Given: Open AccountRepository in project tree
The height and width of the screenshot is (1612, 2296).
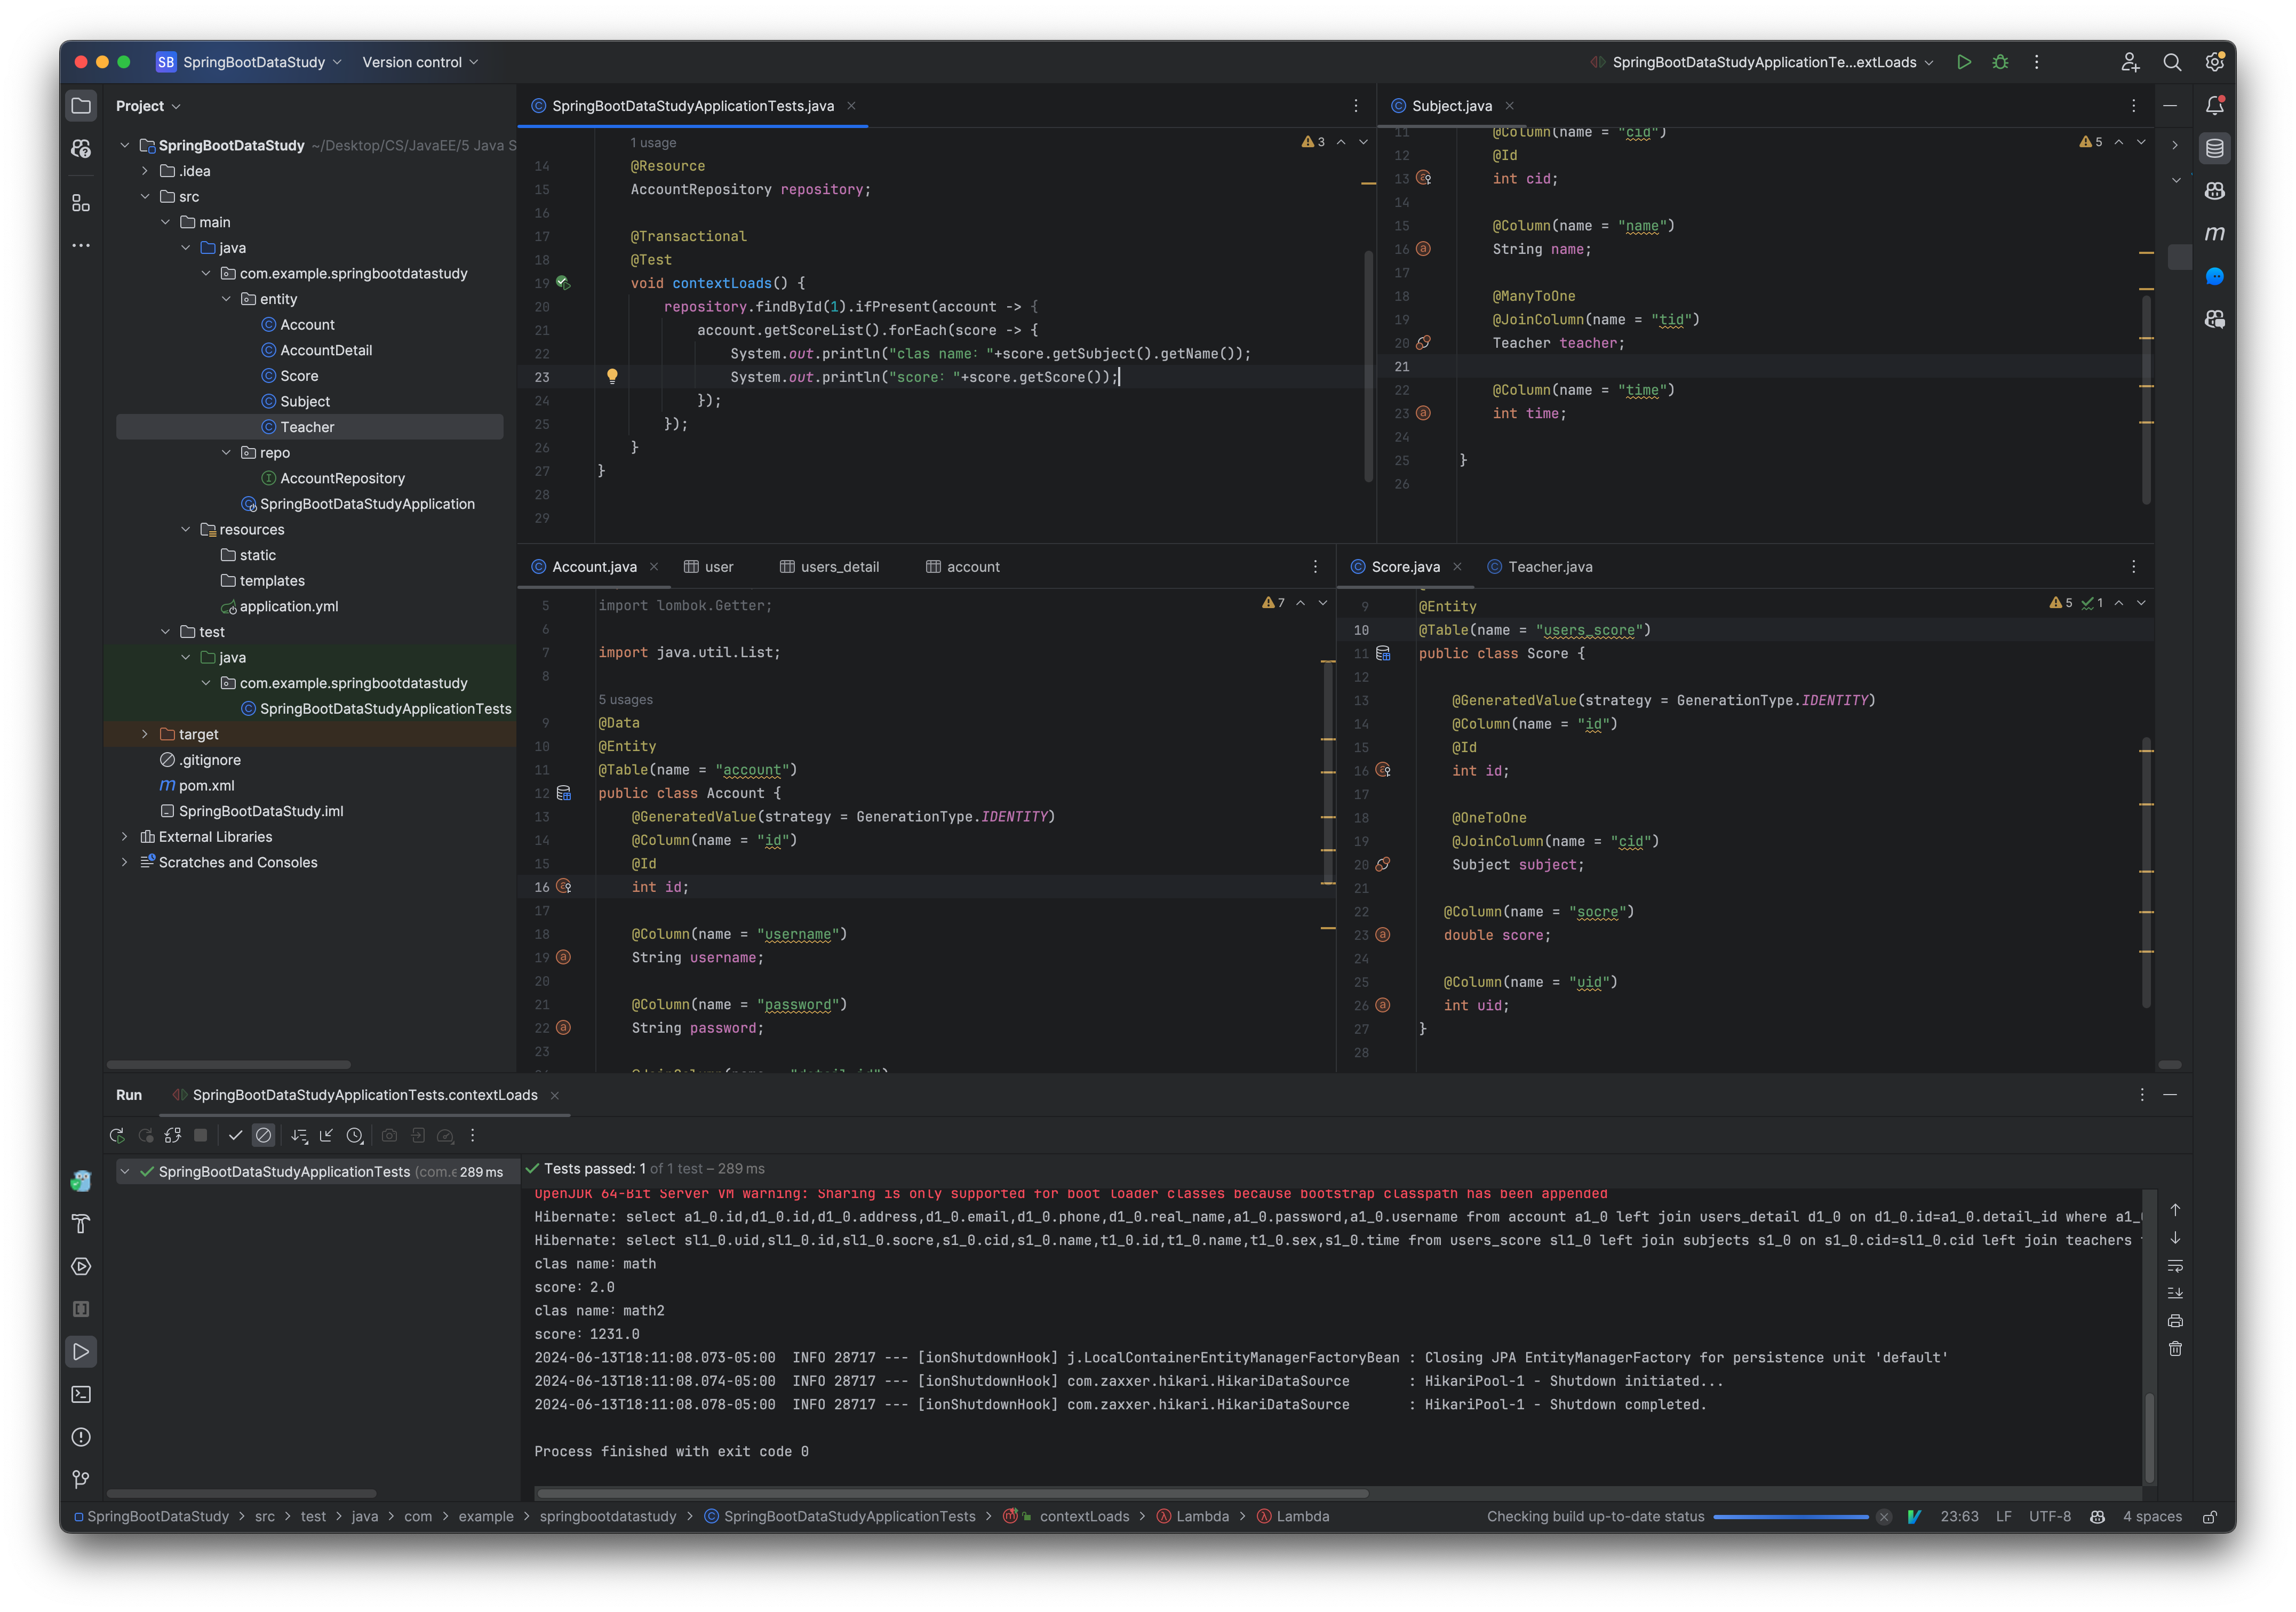Looking at the screenshot, I should pyautogui.click(x=342, y=479).
